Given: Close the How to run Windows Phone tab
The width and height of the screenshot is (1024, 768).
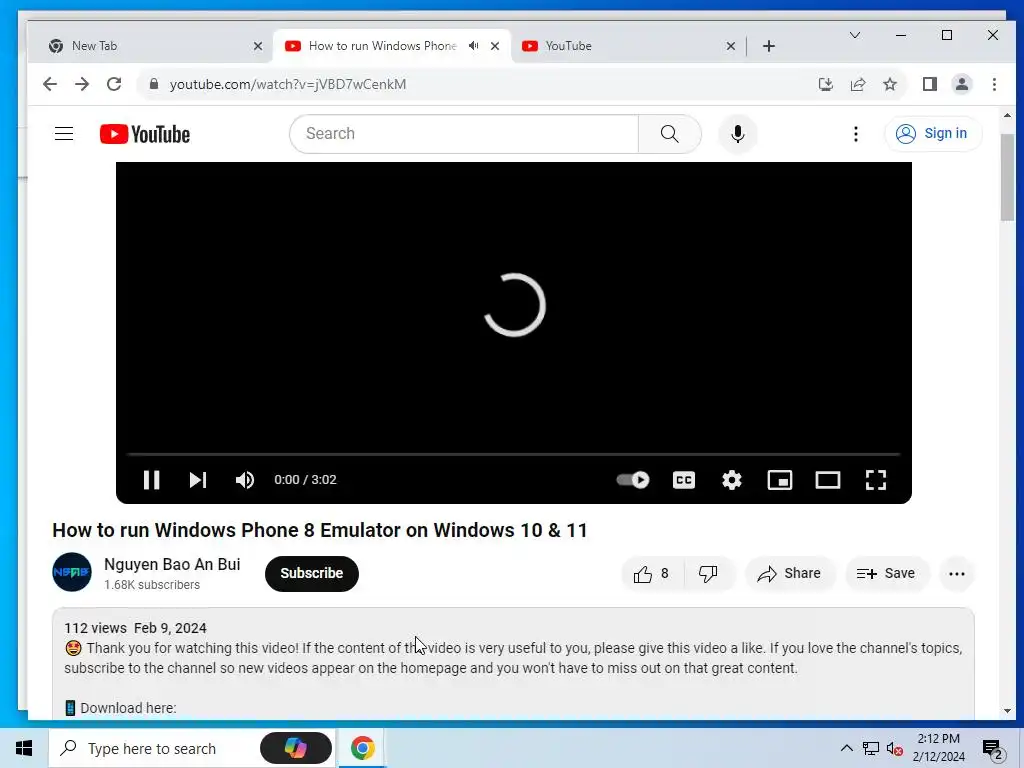Looking at the screenshot, I should [495, 46].
